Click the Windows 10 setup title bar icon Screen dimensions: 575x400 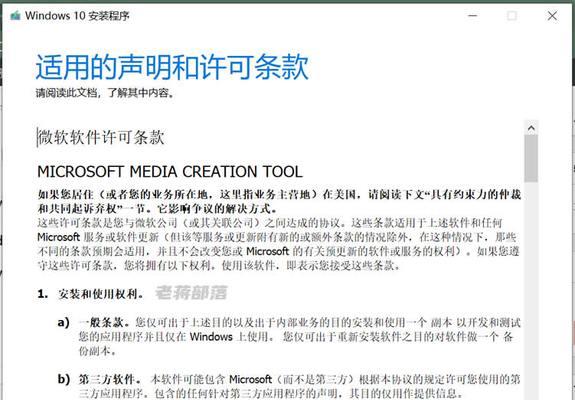coord(15,16)
